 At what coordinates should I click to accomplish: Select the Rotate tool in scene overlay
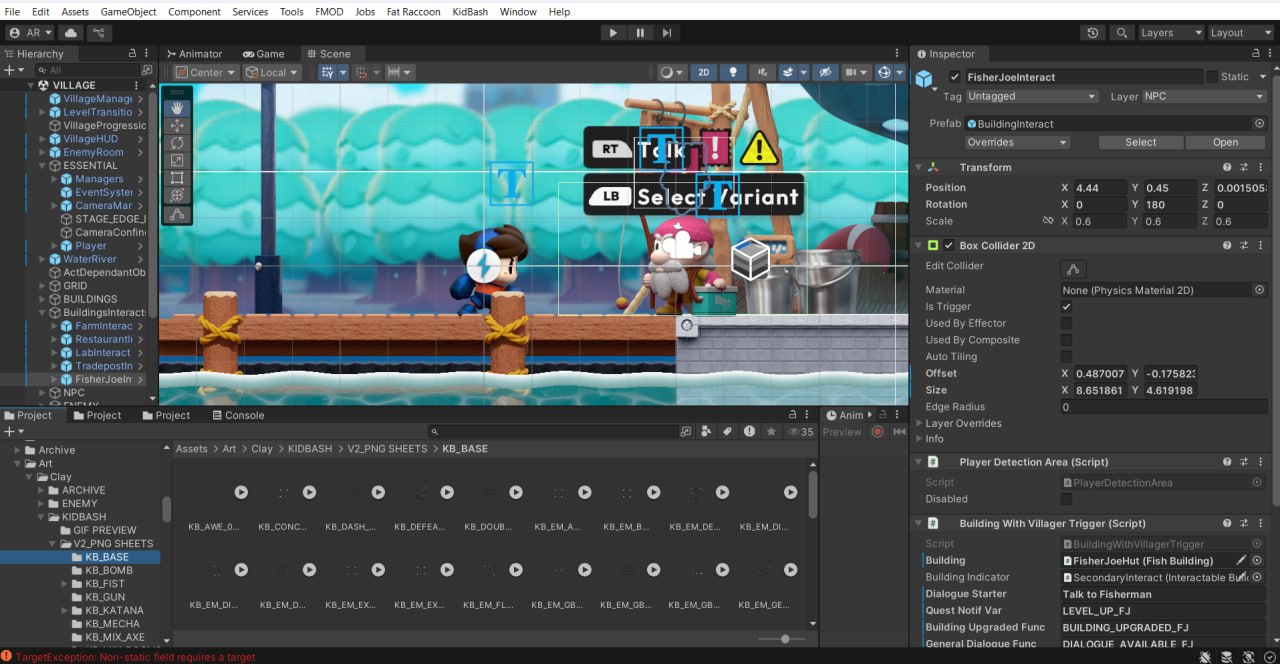tap(177, 143)
